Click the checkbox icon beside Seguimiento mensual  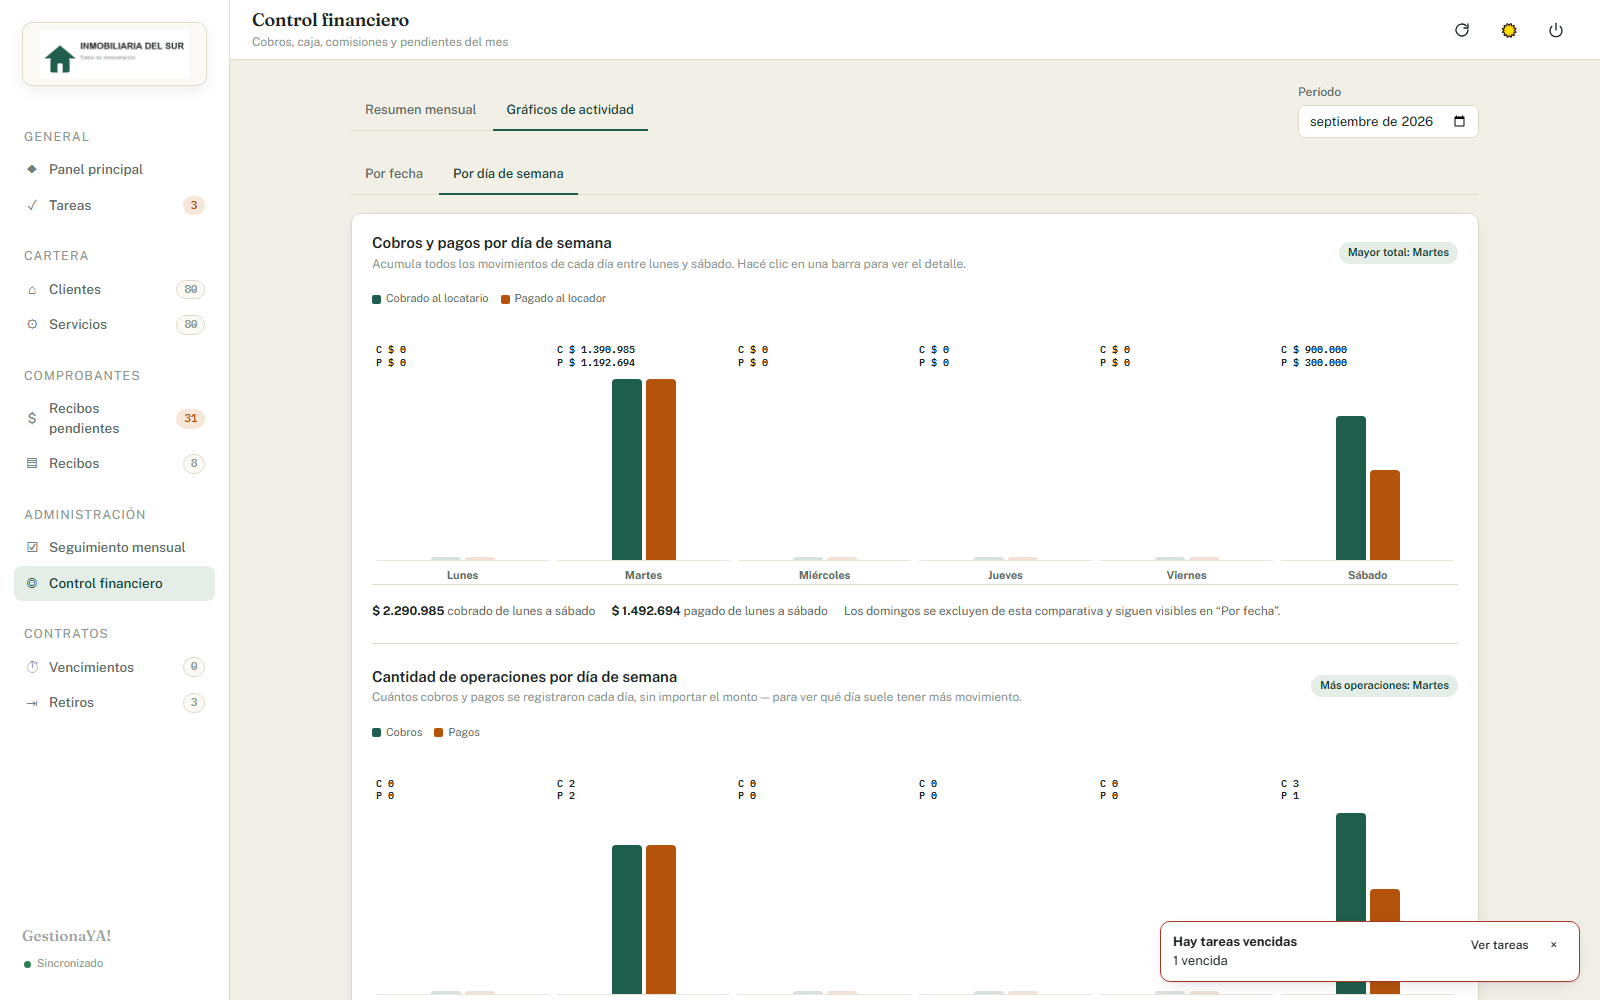tap(32, 547)
